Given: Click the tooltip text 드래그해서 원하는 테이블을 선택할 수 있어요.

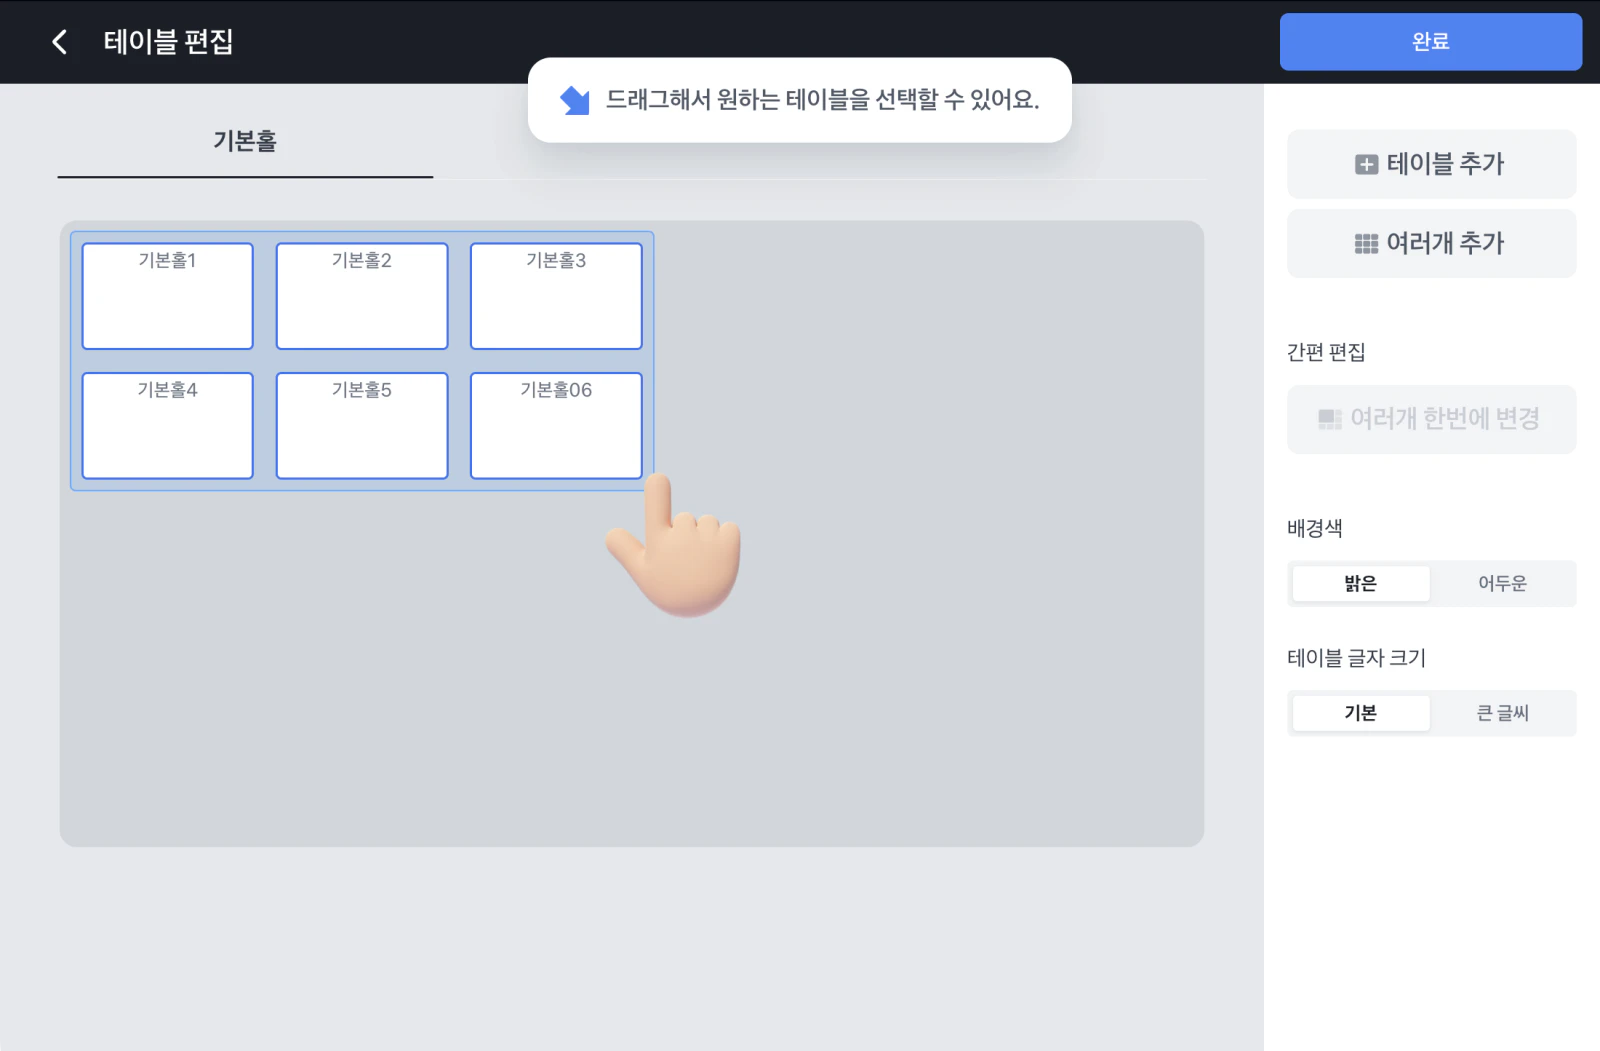Looking at the screenshot, I should 822,100.
